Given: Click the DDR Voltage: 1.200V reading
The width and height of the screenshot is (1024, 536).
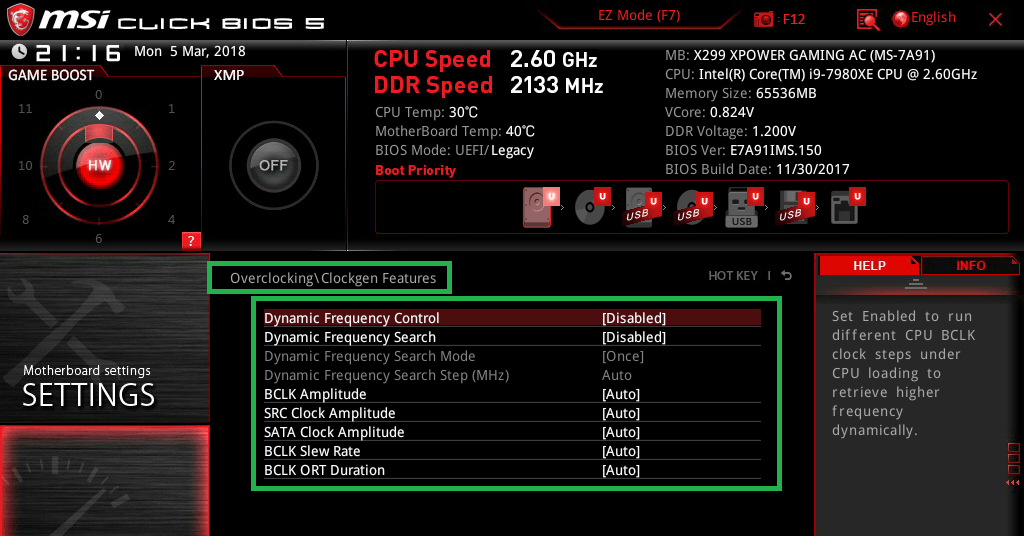Looking at the screenshot, I should tap(730, 131).
